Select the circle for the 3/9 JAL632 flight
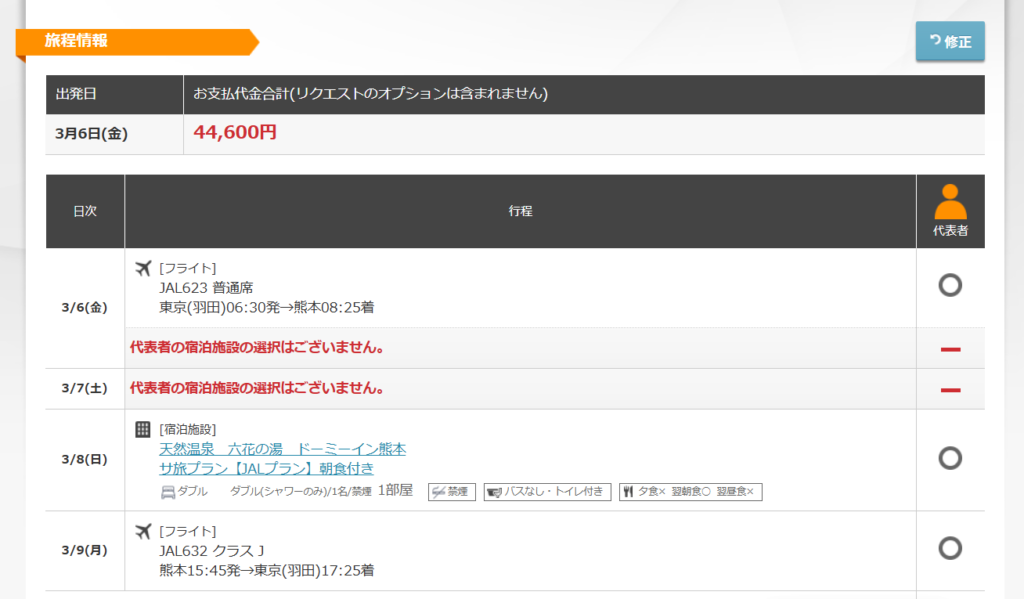Viewport: 1024px width, 599px height. pyautogui.click(x=950, y=548)
